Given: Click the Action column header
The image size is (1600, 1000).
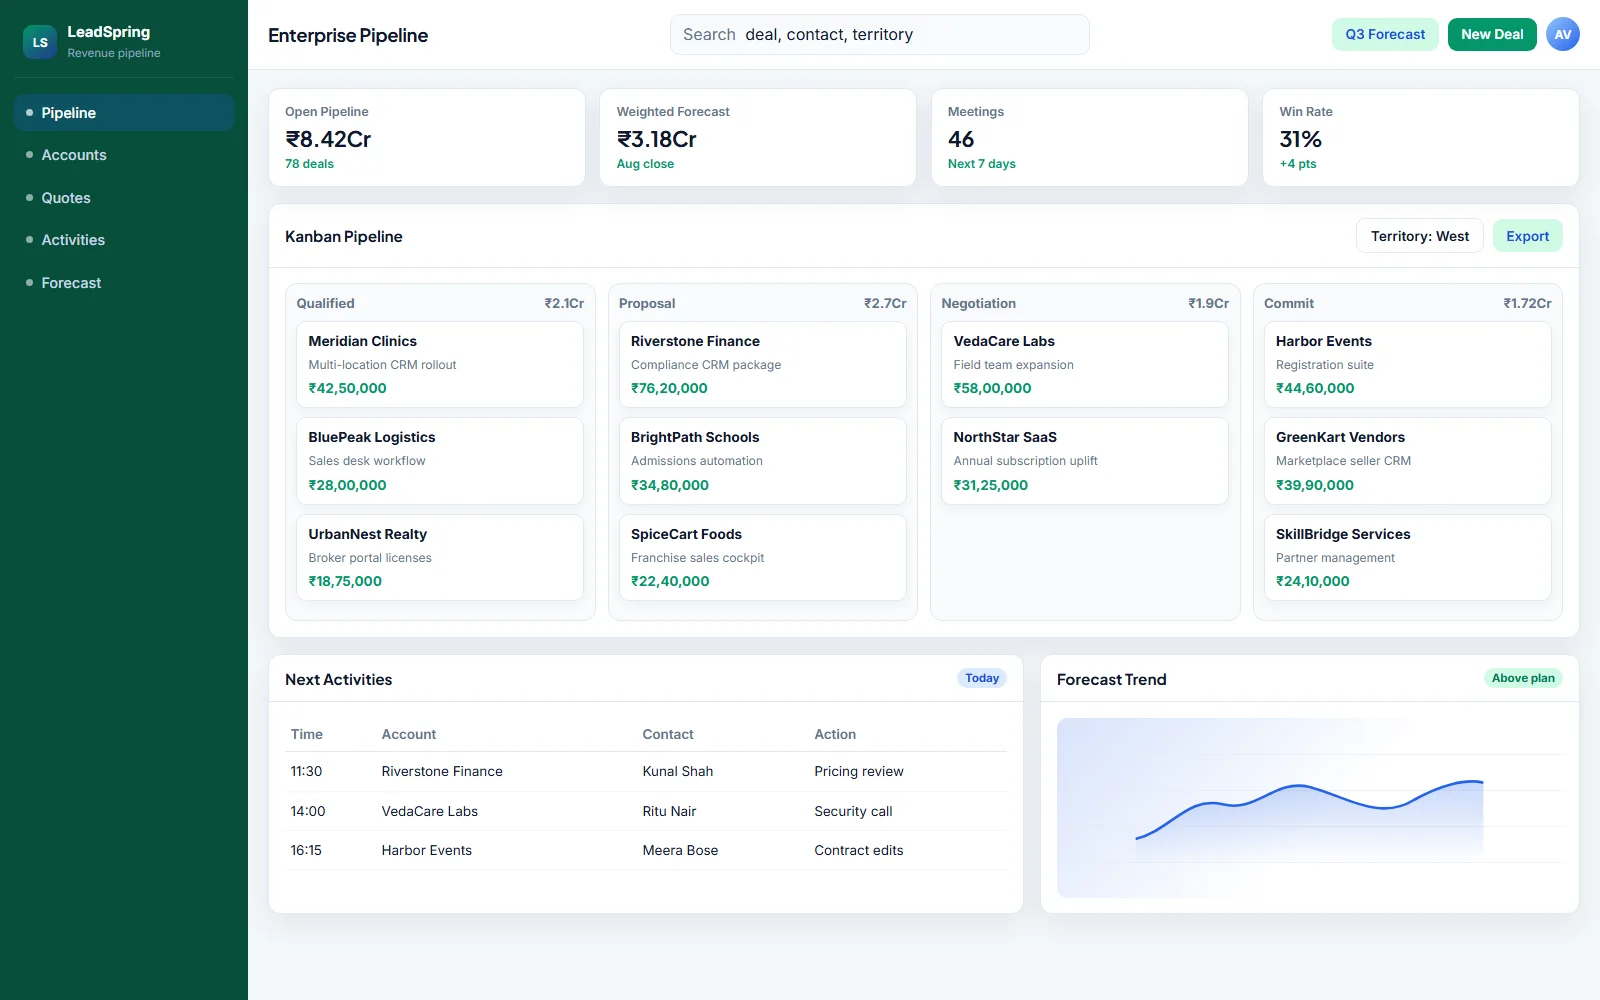Looking at the screenshot, I should coord(835,734).
